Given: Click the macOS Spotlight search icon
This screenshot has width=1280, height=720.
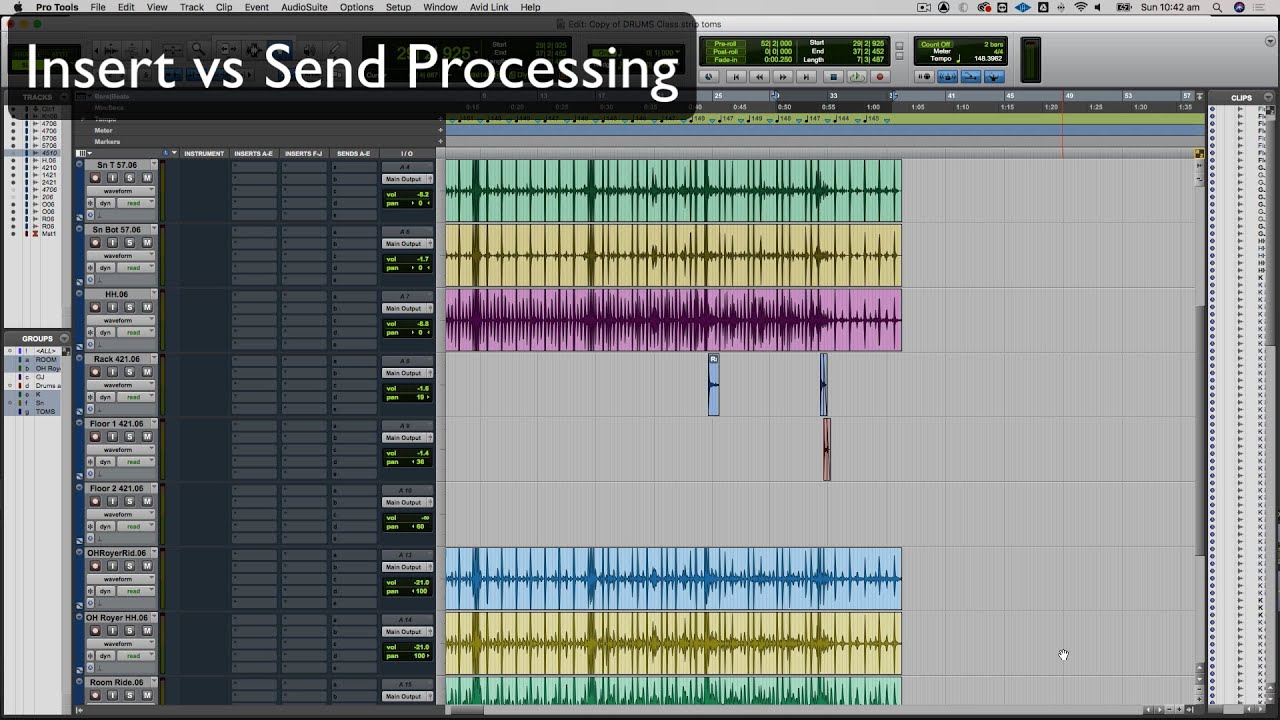Looking at the screenshot, I should (1217, 7).
